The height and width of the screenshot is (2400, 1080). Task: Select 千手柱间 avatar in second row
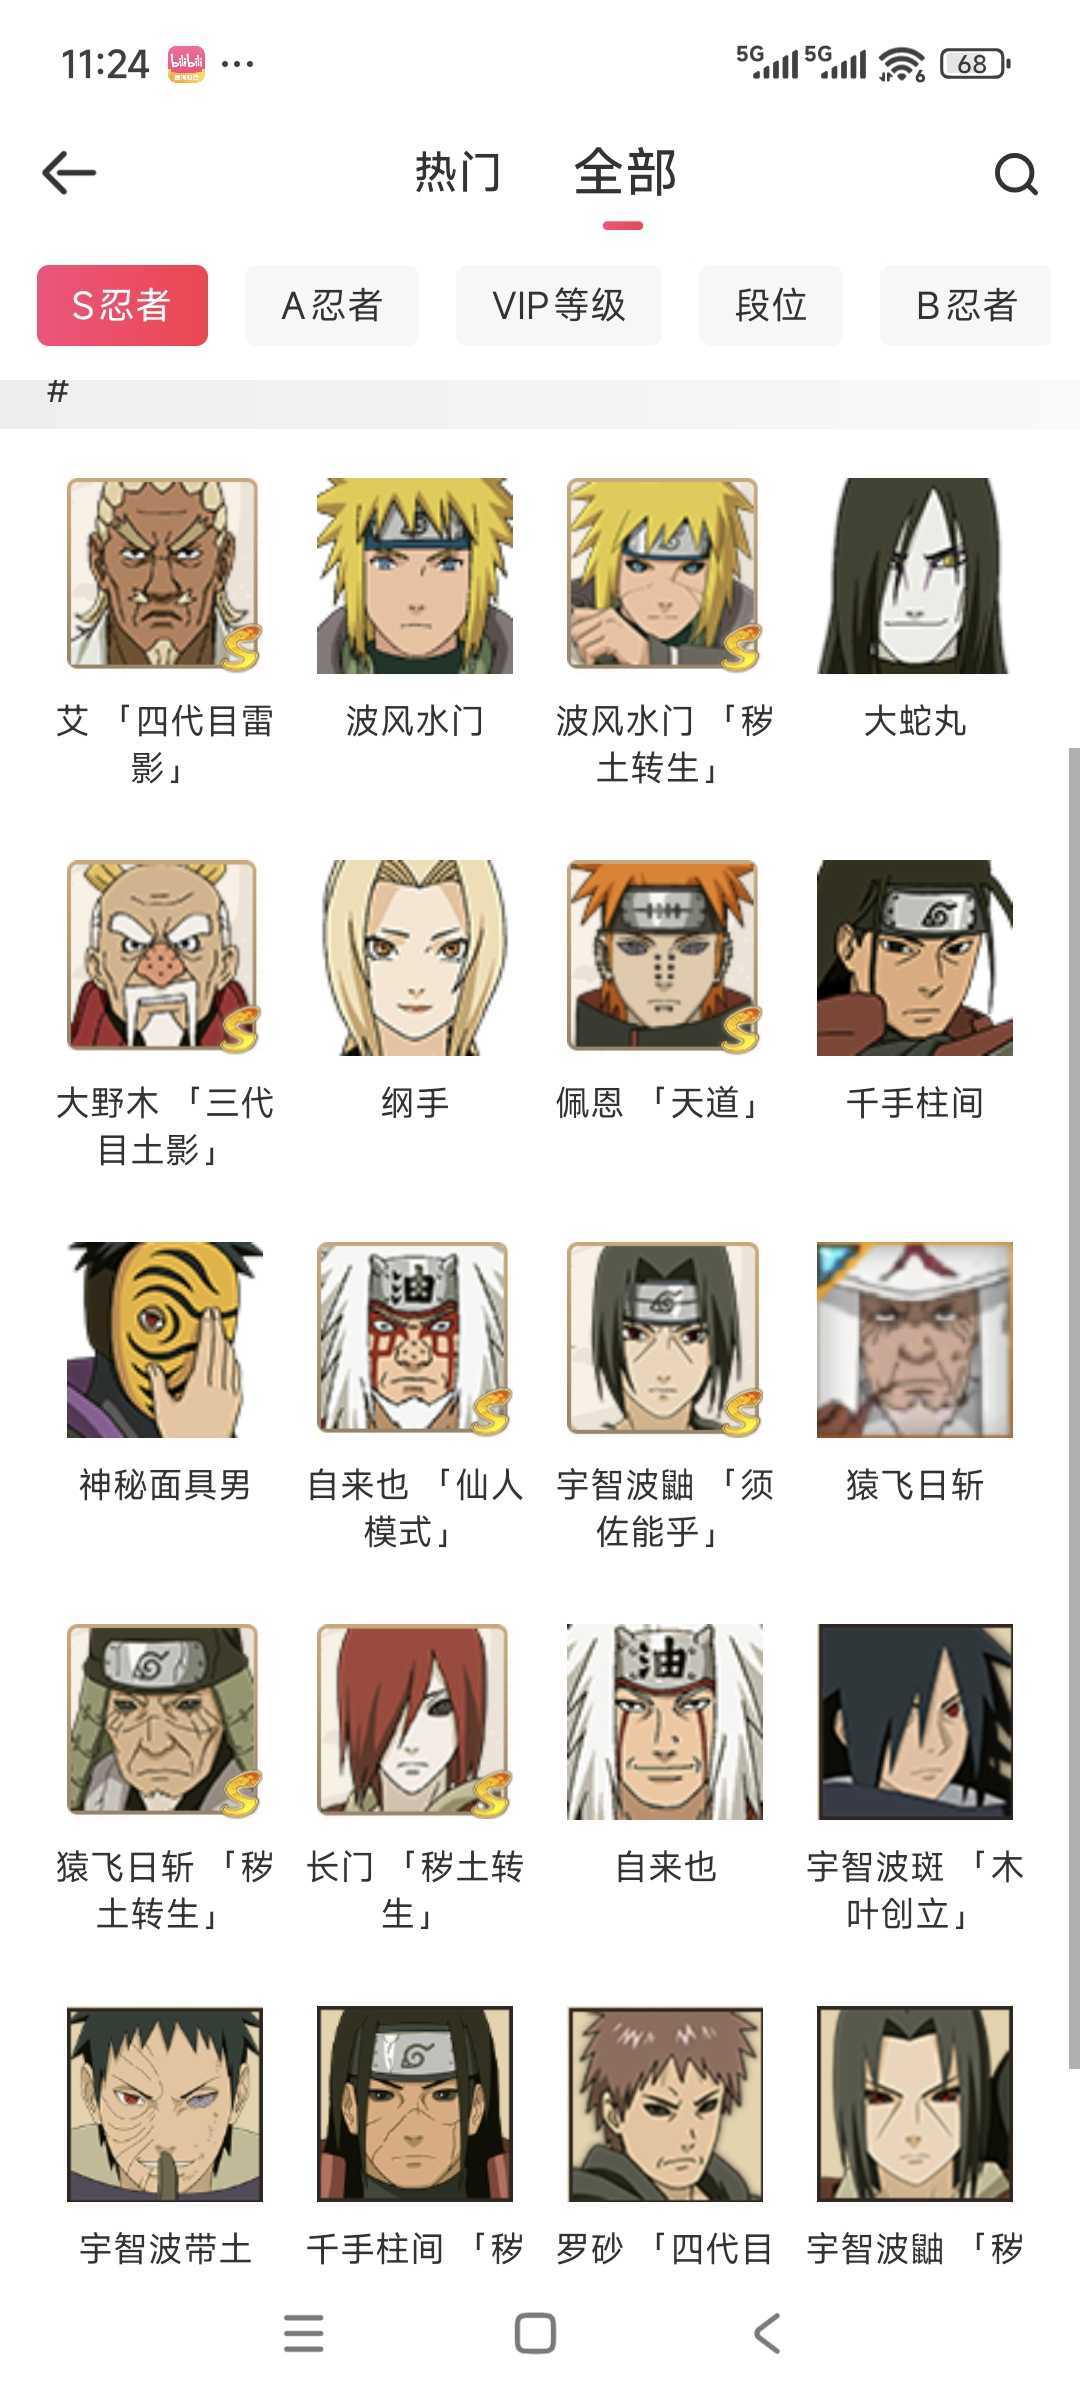(x=915, y=957)
